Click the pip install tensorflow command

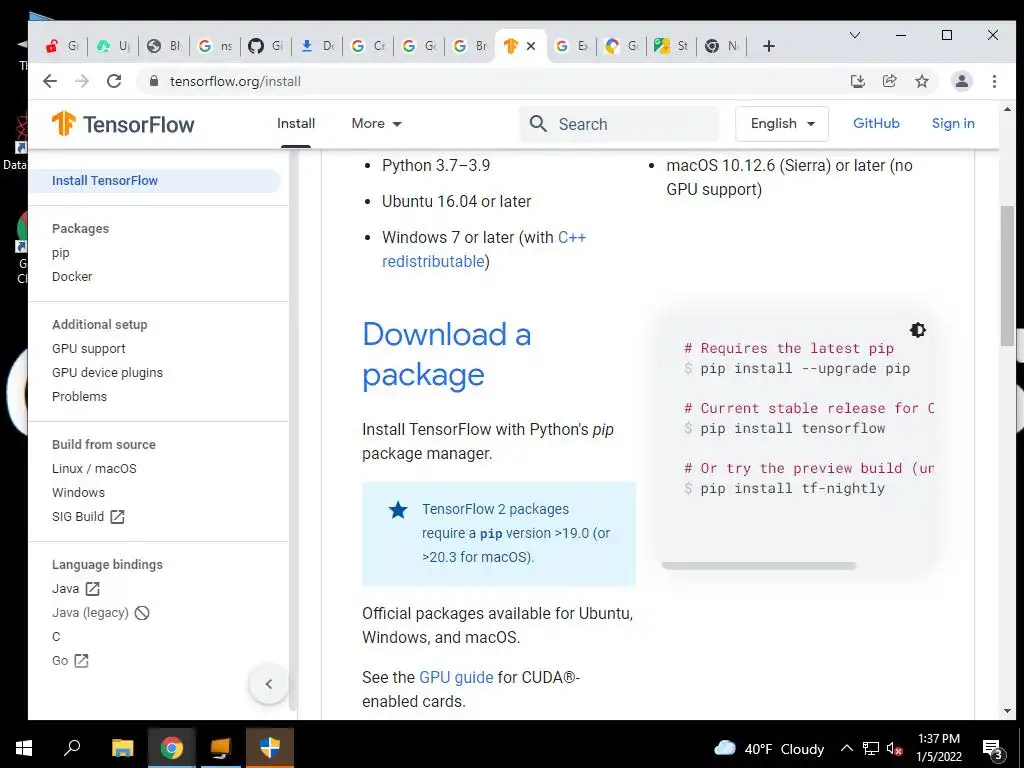pyautogui.click(x=792, y=428)
